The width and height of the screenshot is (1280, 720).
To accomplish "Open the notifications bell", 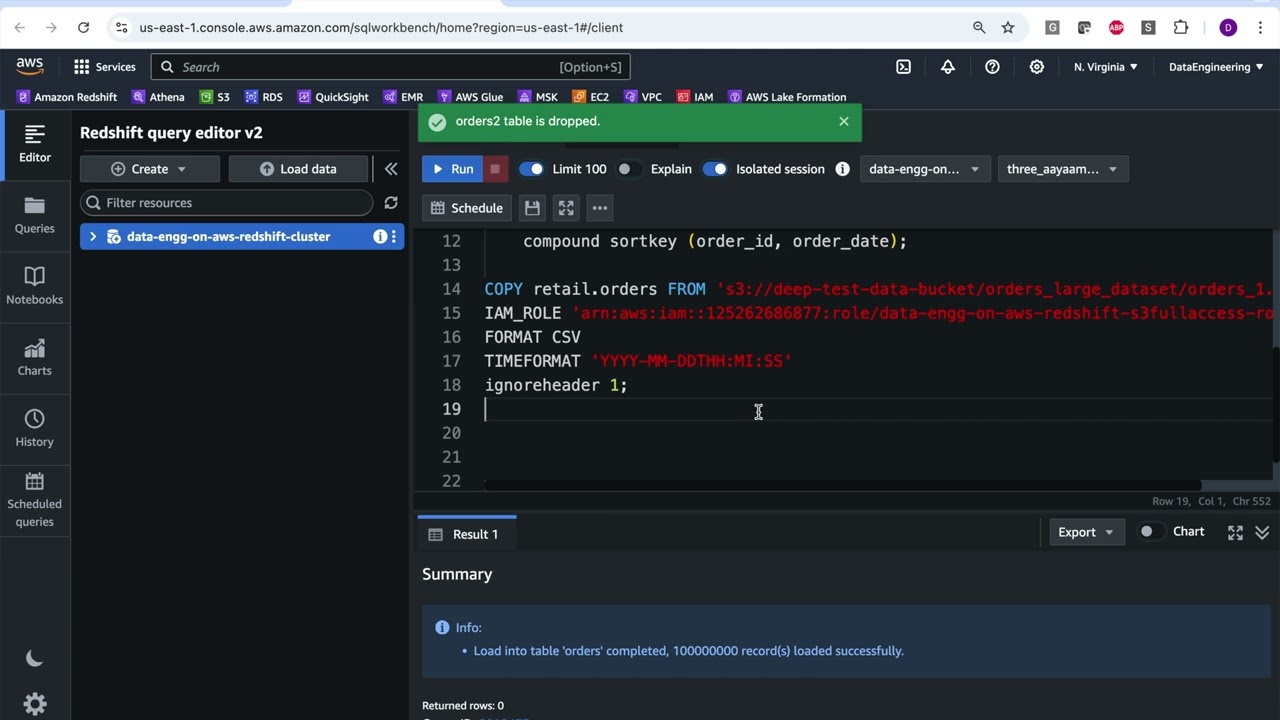I will (947, 67).
